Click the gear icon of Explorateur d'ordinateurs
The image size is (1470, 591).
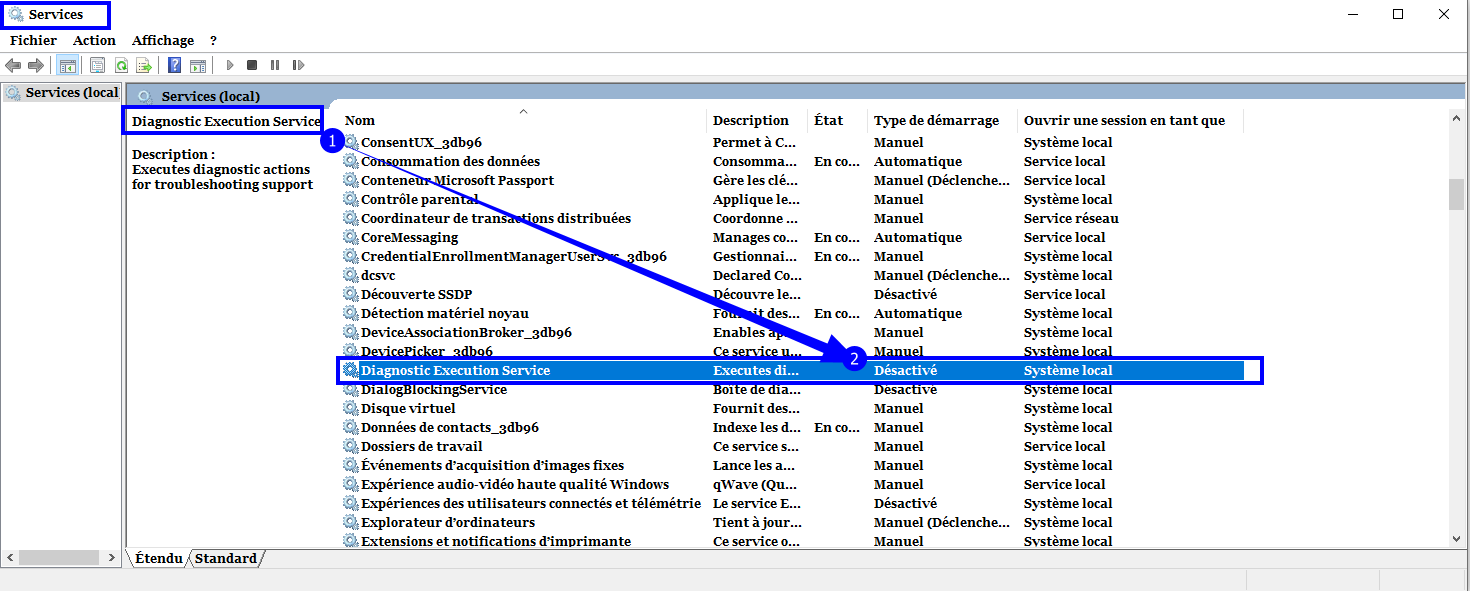click(x=351, y=522)
